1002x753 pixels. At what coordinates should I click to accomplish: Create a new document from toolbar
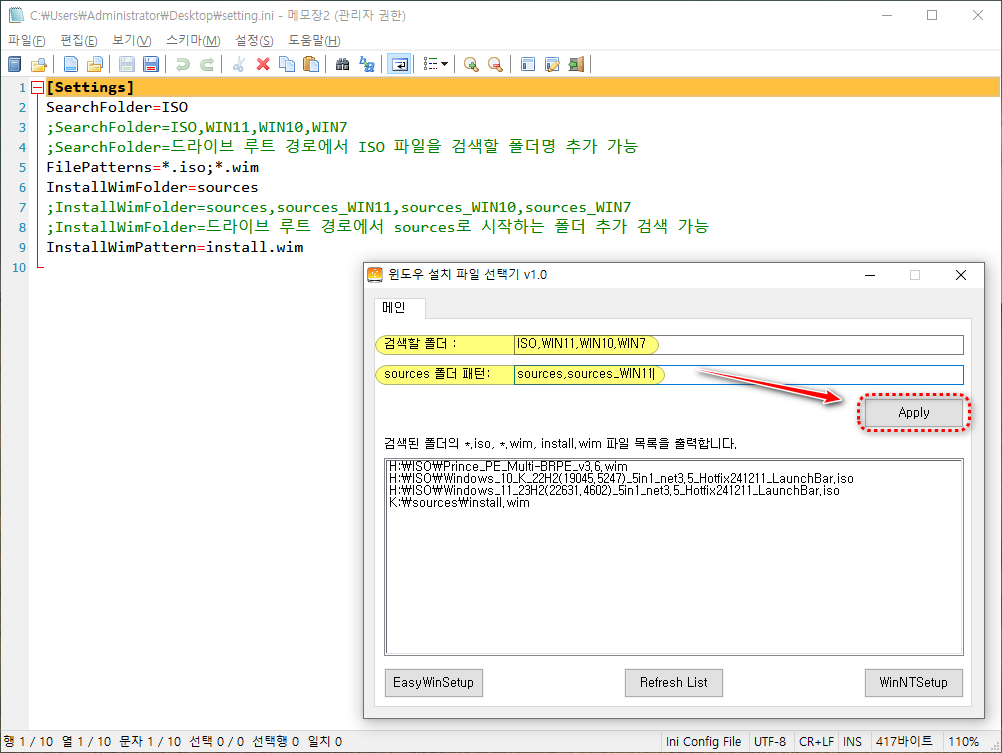71,64
